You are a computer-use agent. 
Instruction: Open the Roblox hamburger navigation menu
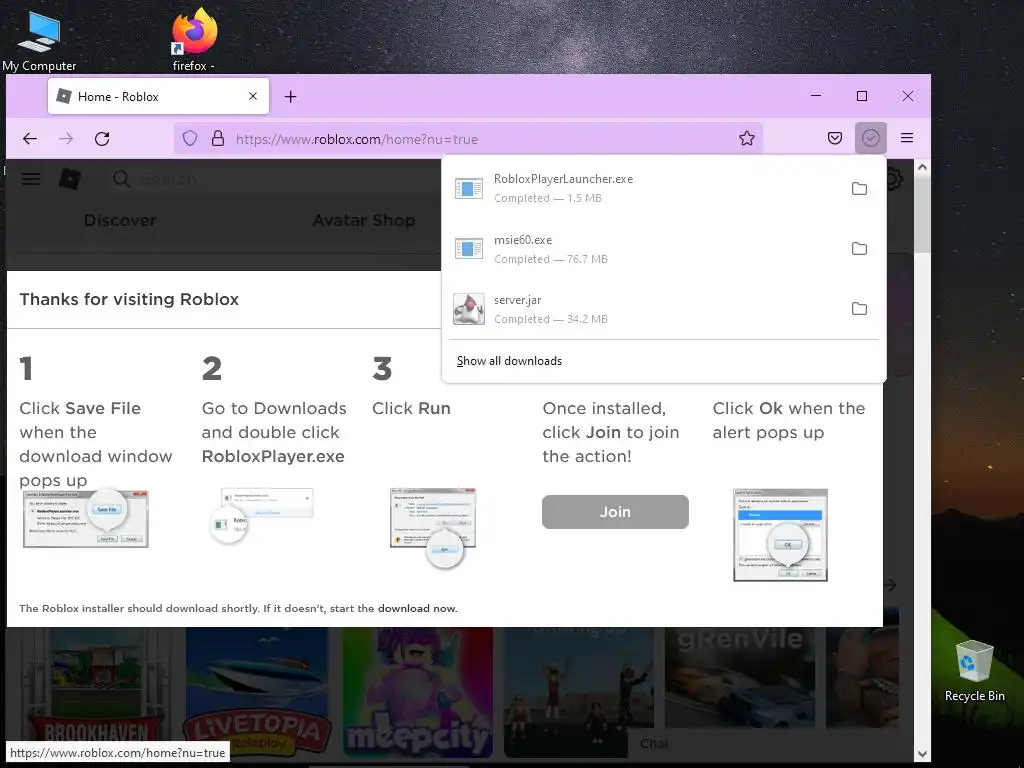pyautogui.click(x=31, y=179)
